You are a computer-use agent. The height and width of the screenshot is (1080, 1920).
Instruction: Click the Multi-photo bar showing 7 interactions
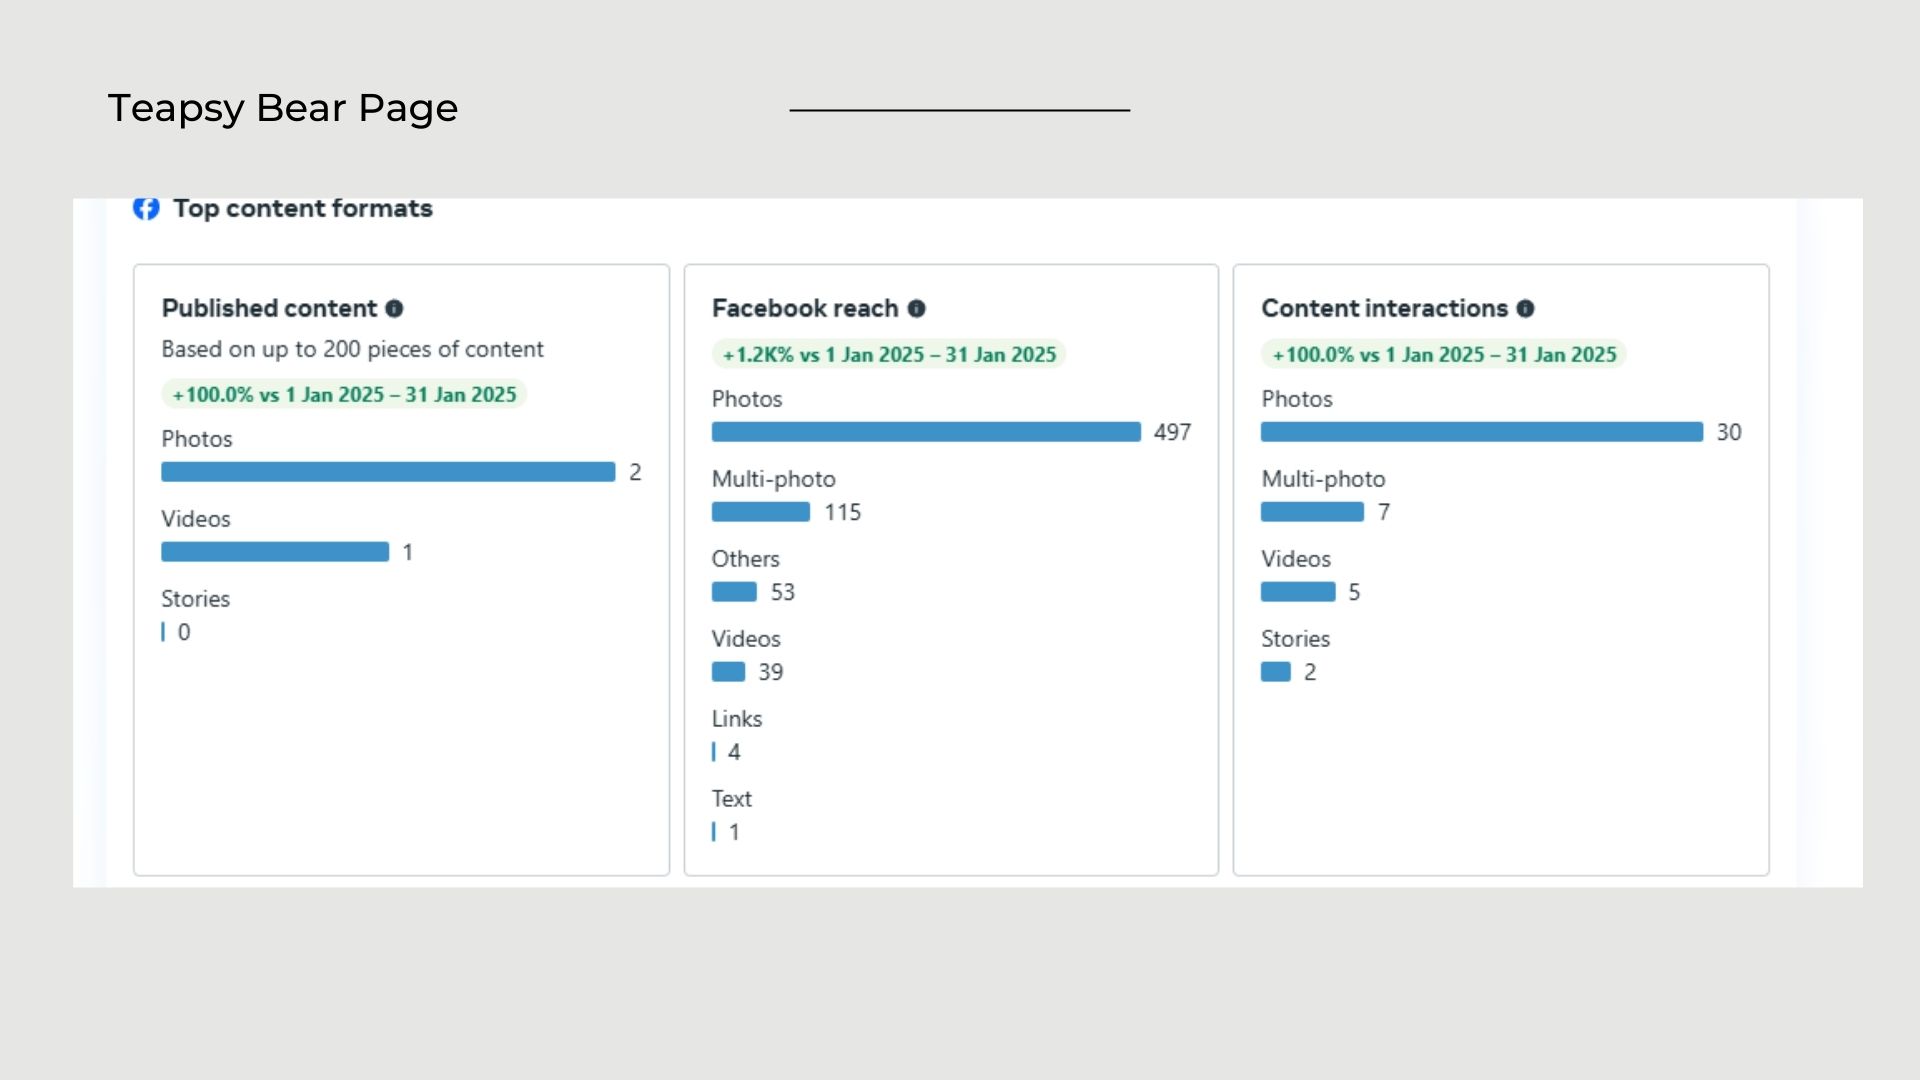coord(1312,512)
